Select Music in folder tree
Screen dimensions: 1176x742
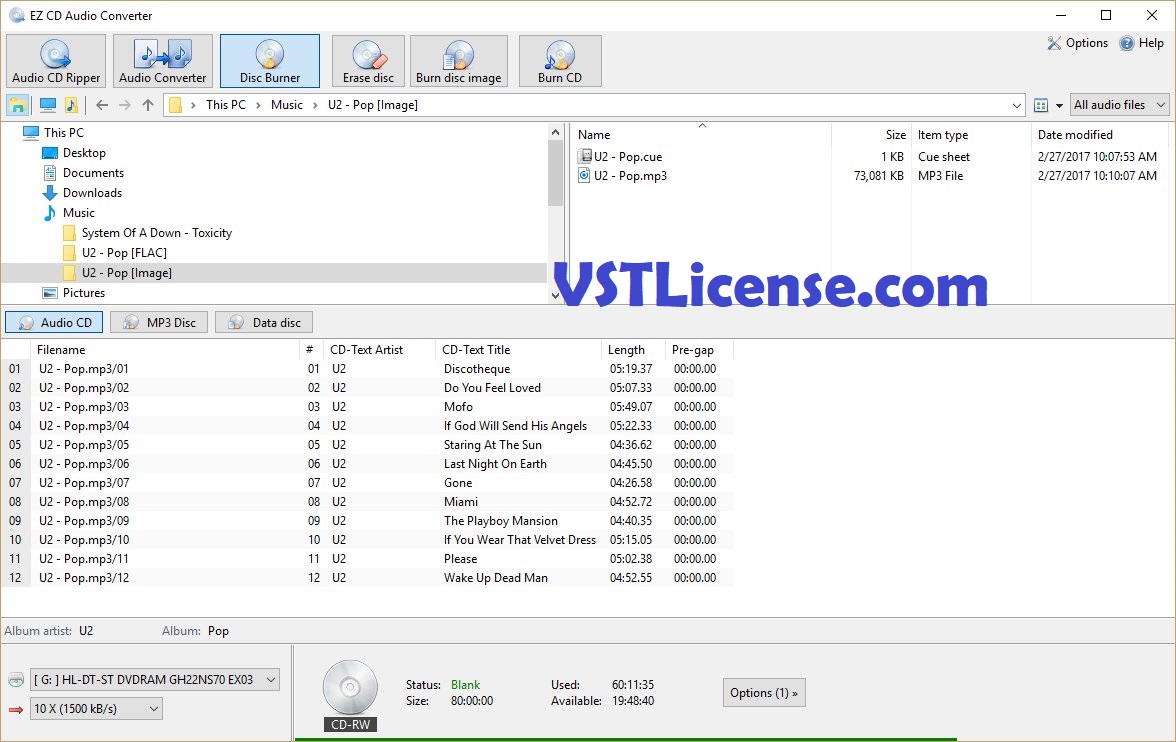point(79,213)
